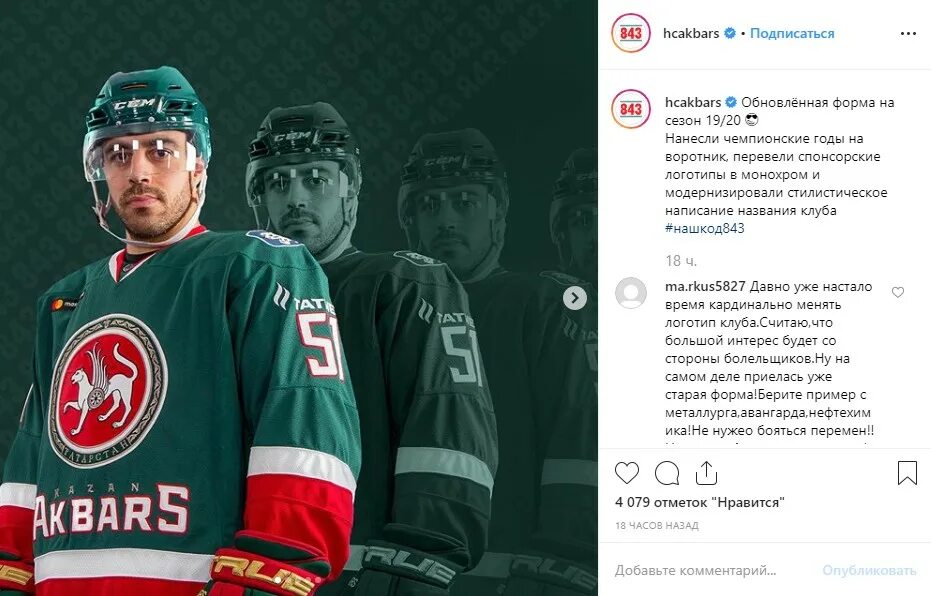
Task: Click the Опубликовать post button
Action: point(869,570)
